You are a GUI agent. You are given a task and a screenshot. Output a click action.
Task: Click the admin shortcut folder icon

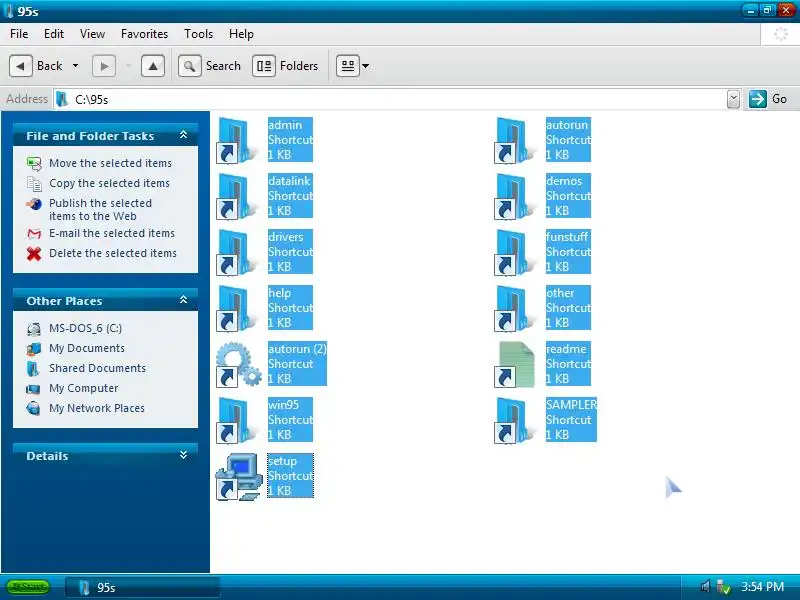coord(238,140)
